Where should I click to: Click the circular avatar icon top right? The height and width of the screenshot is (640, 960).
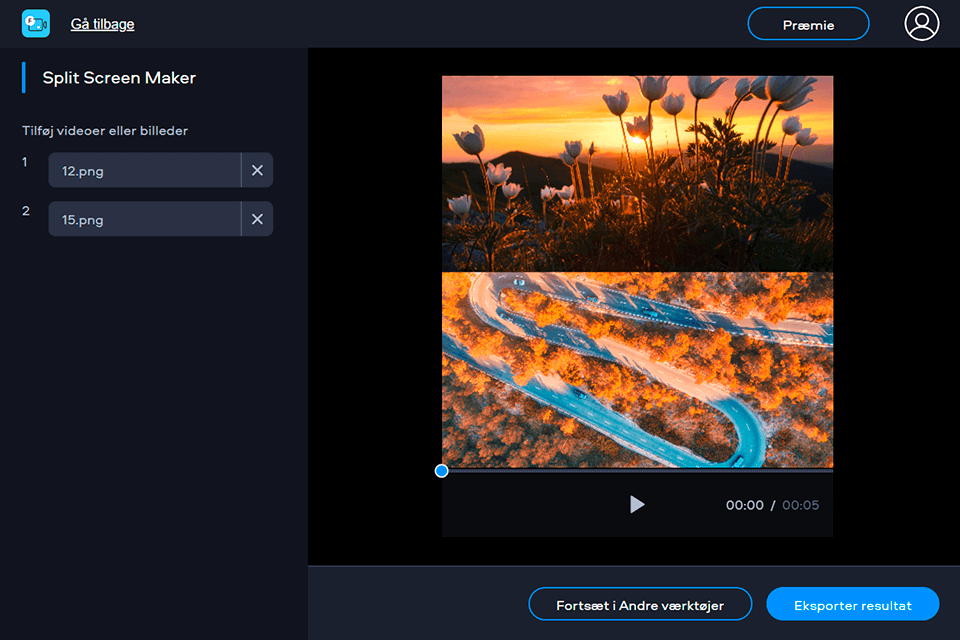point(921,23)
